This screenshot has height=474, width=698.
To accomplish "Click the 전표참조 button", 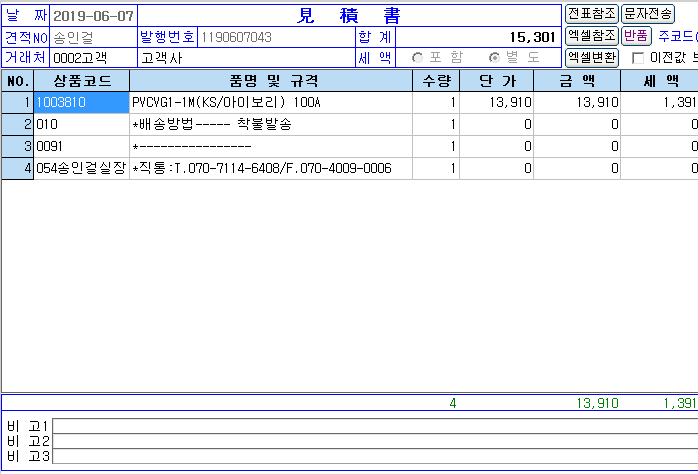I will pyautogui.click(x=591, y=14).
